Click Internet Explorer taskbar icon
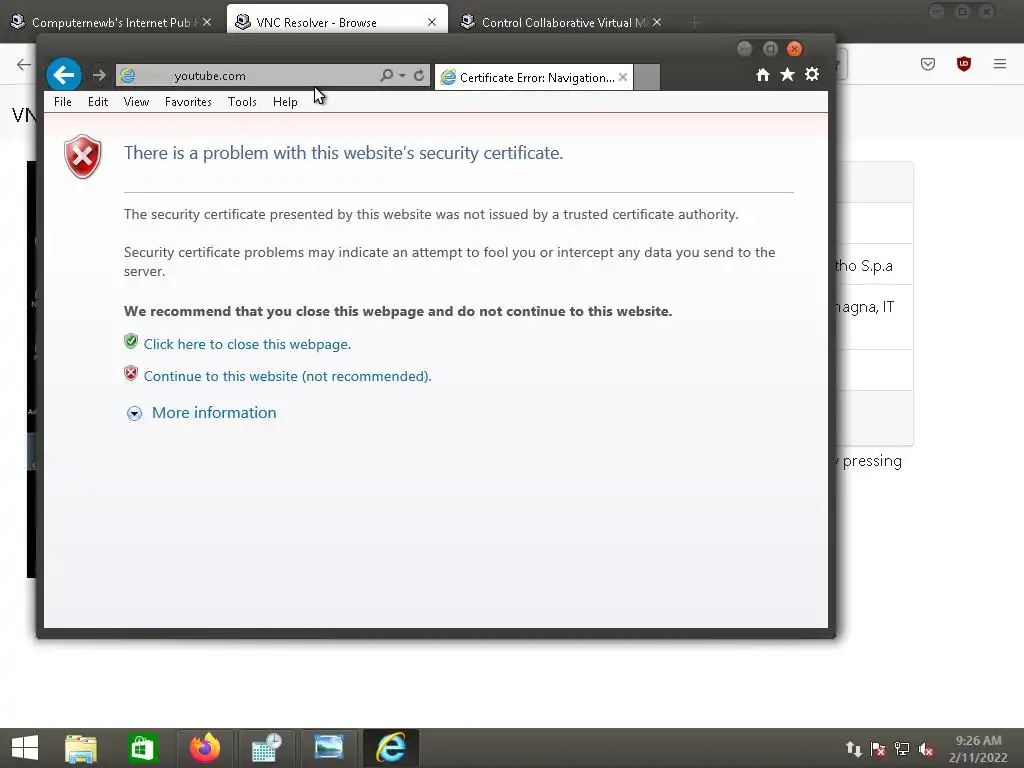 point(391,748)
